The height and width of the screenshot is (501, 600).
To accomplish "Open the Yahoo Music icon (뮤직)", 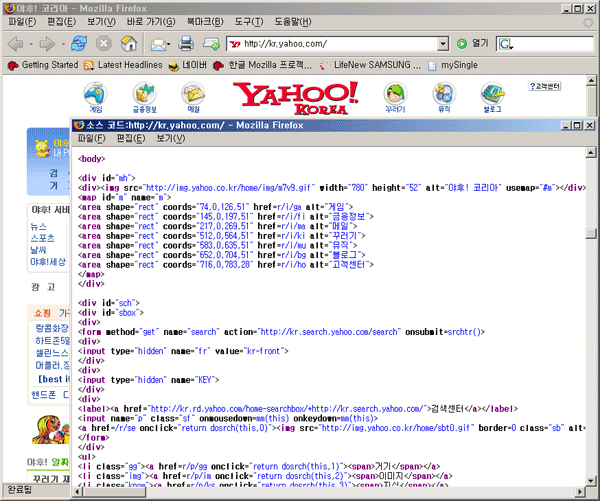I will point(444,97).
